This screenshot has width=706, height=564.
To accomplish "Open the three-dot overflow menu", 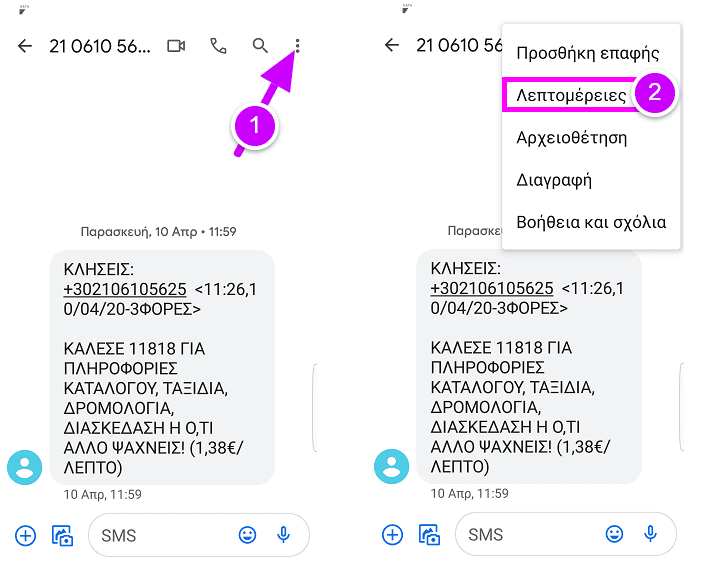I will 297,46.
